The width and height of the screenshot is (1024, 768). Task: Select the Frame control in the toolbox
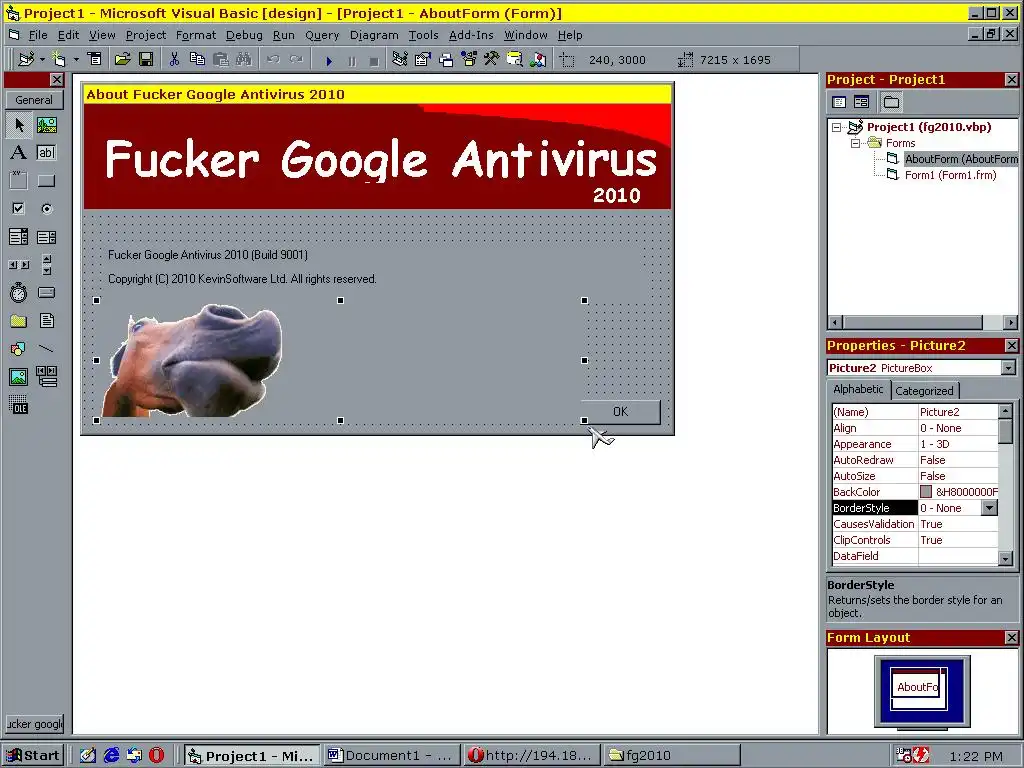click(x=19, y=181)
